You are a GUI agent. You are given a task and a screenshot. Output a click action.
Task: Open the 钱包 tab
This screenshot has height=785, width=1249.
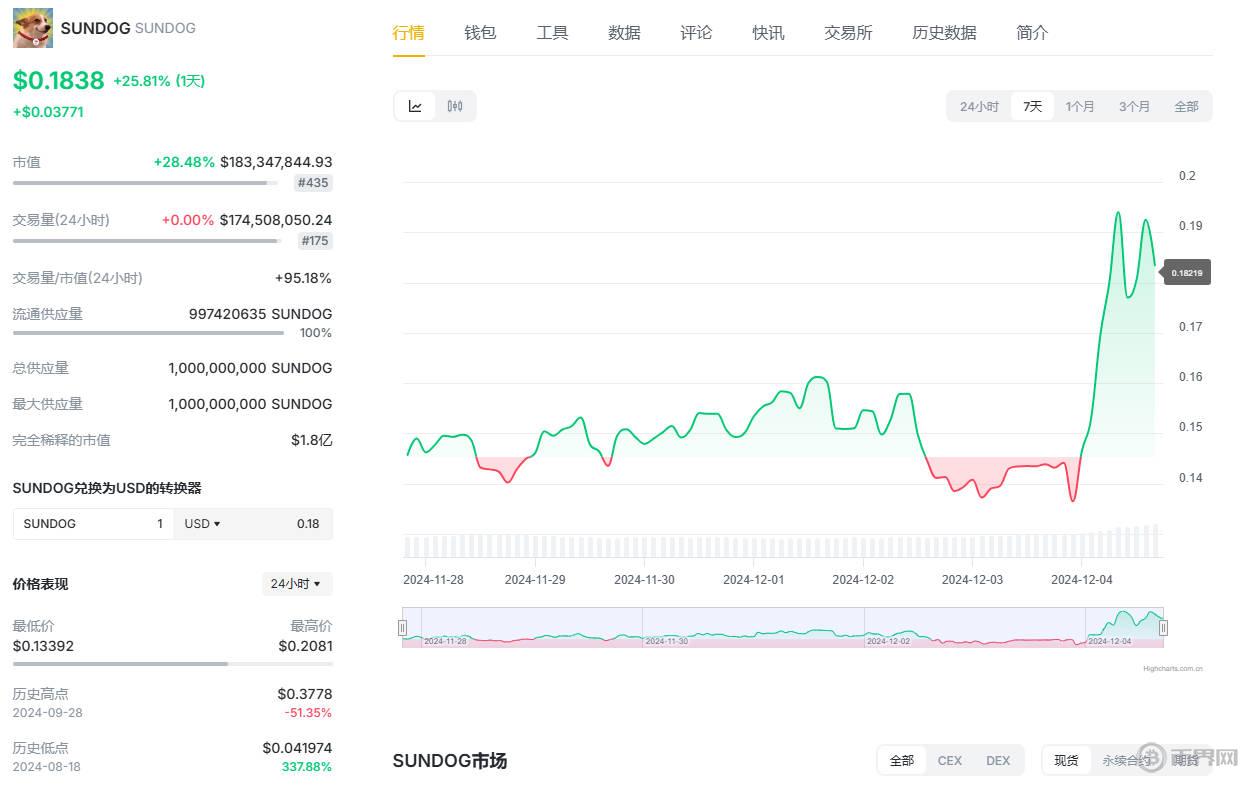[x=480, y=33]
